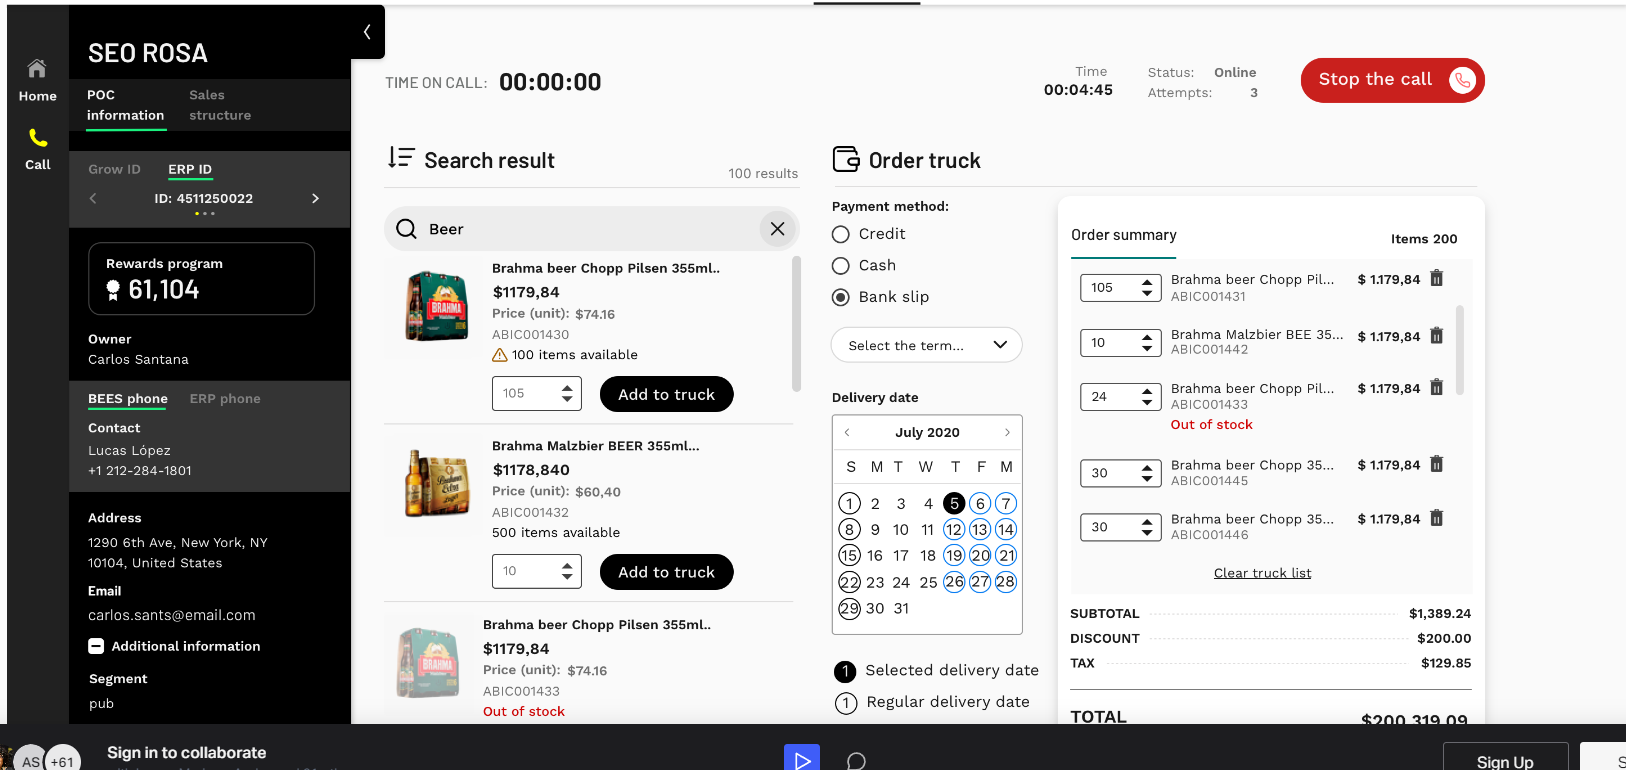
Task: Select Credit payment method
Action: [841, 234]
